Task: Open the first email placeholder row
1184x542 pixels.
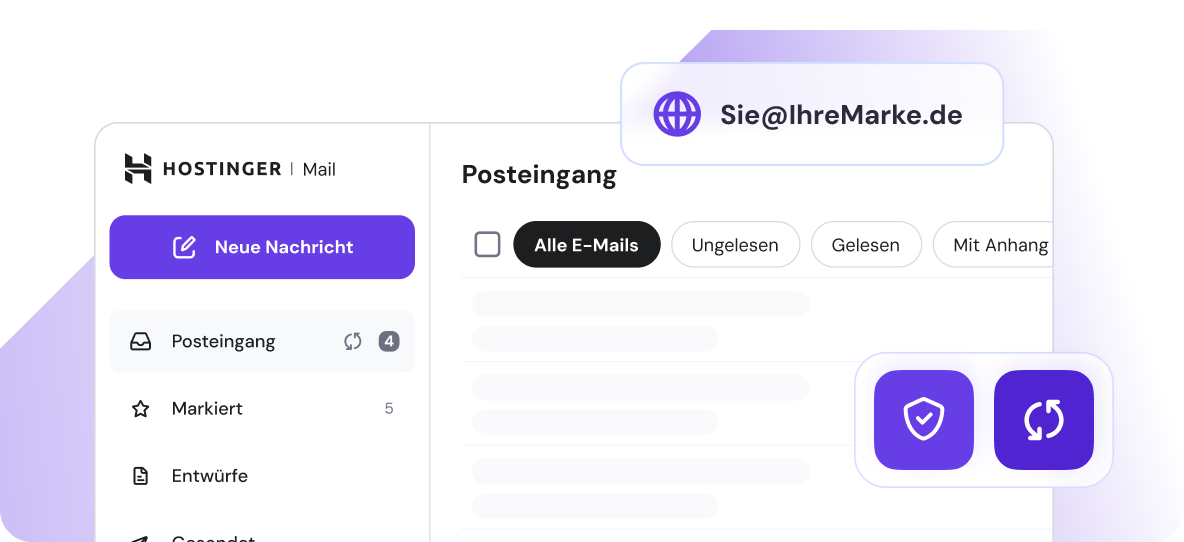Action: point(640,320)
